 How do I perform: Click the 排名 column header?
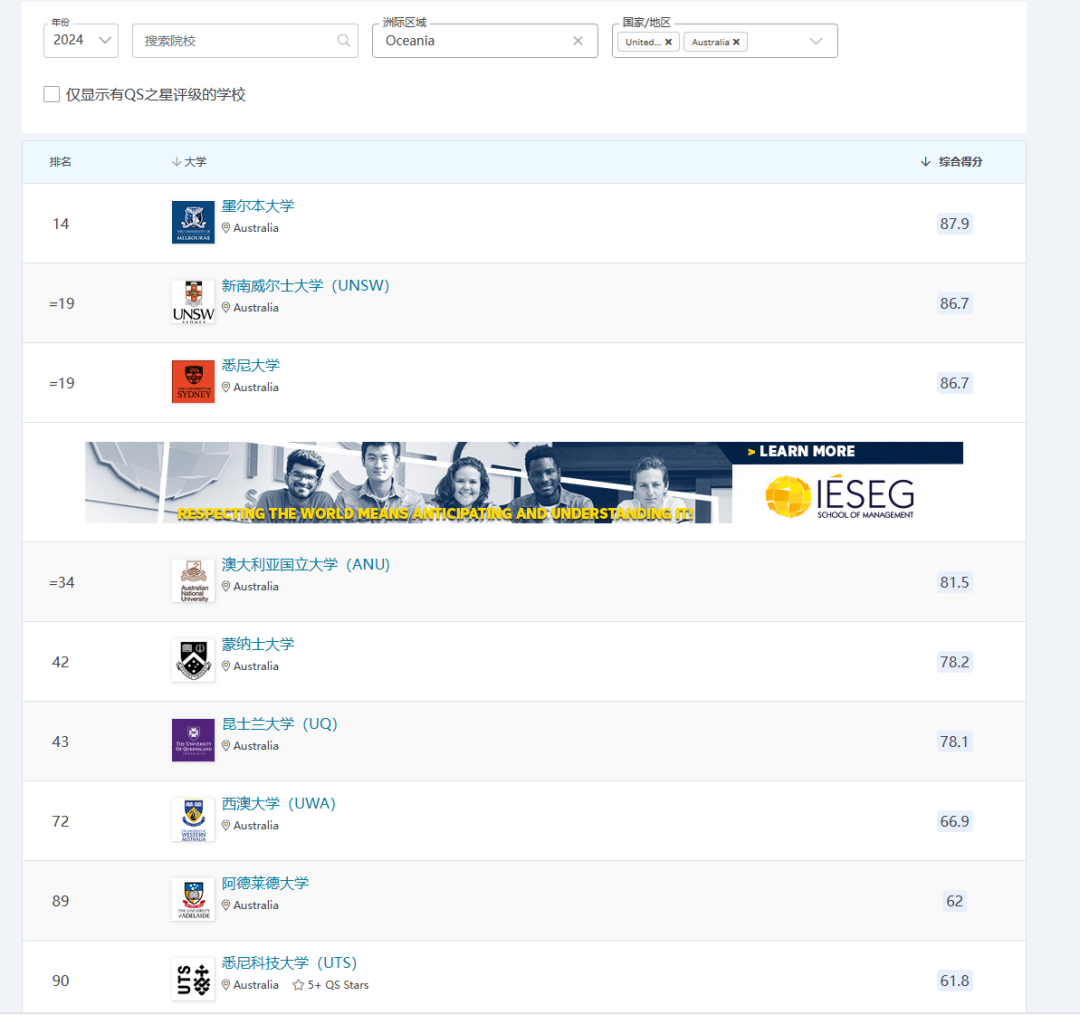[61, 162]
